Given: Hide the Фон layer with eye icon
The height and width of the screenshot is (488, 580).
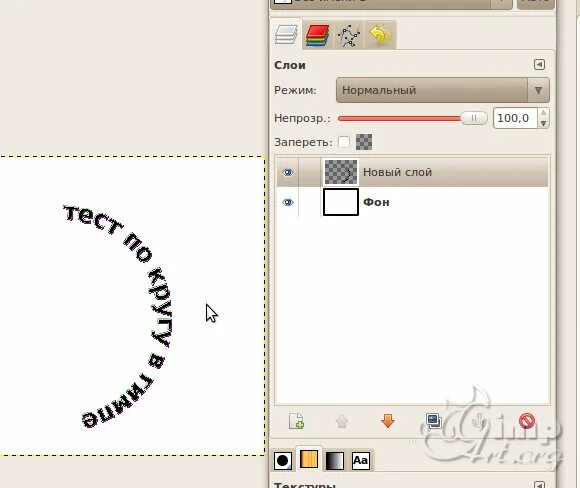Looking at the screenshot, I should click(x=288, y=202).
